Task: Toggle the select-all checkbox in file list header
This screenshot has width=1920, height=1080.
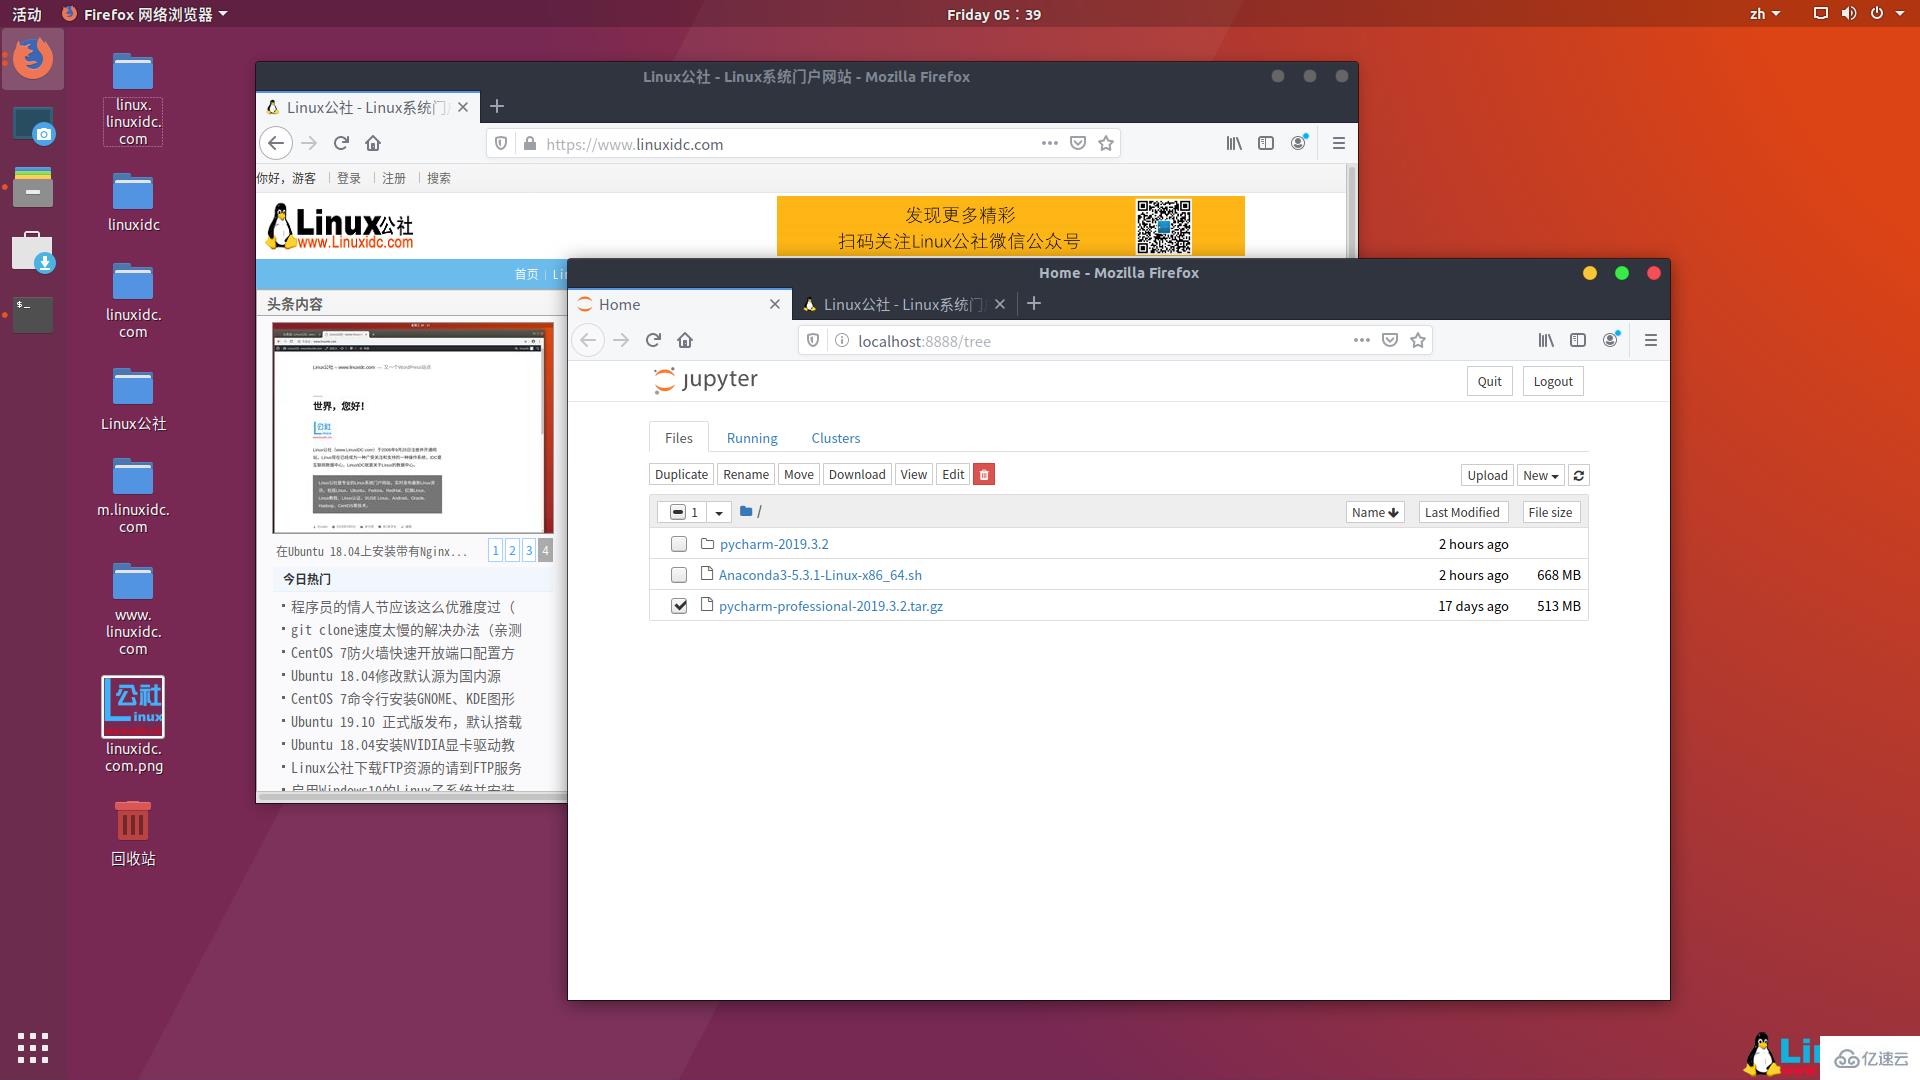Action: tap(677, 512)
